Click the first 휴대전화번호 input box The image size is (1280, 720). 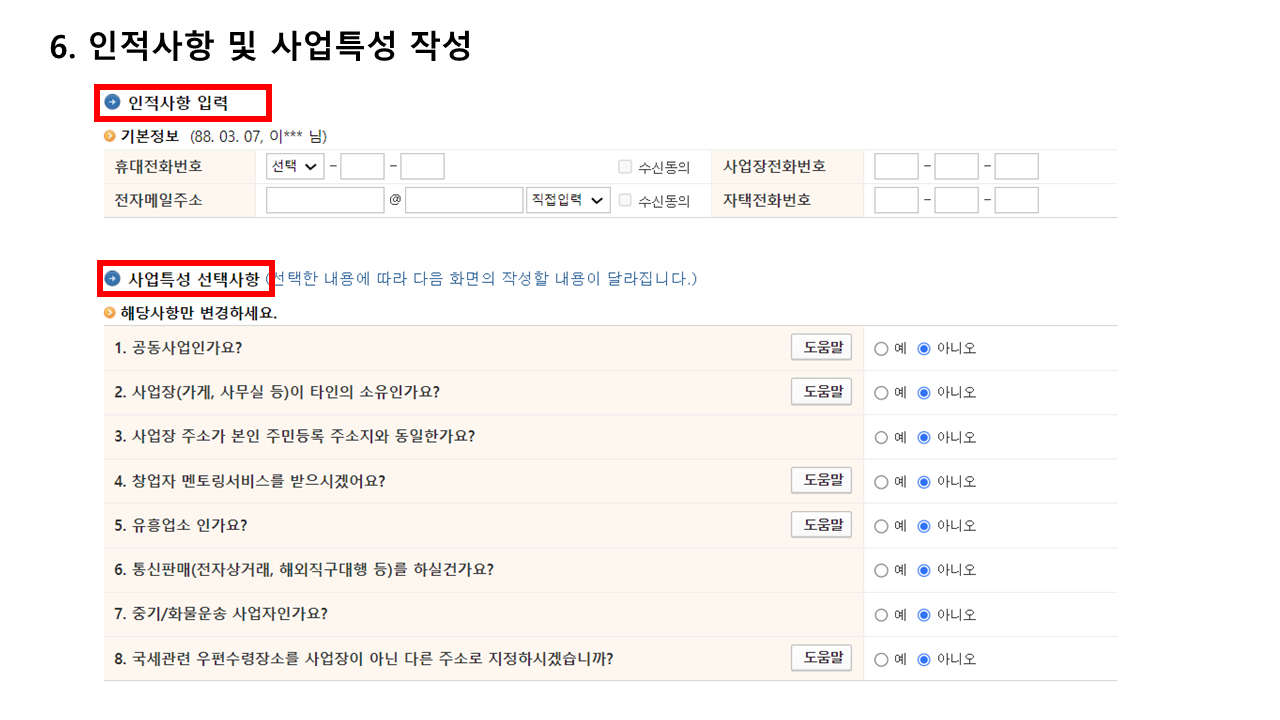(x=361, y=166)
